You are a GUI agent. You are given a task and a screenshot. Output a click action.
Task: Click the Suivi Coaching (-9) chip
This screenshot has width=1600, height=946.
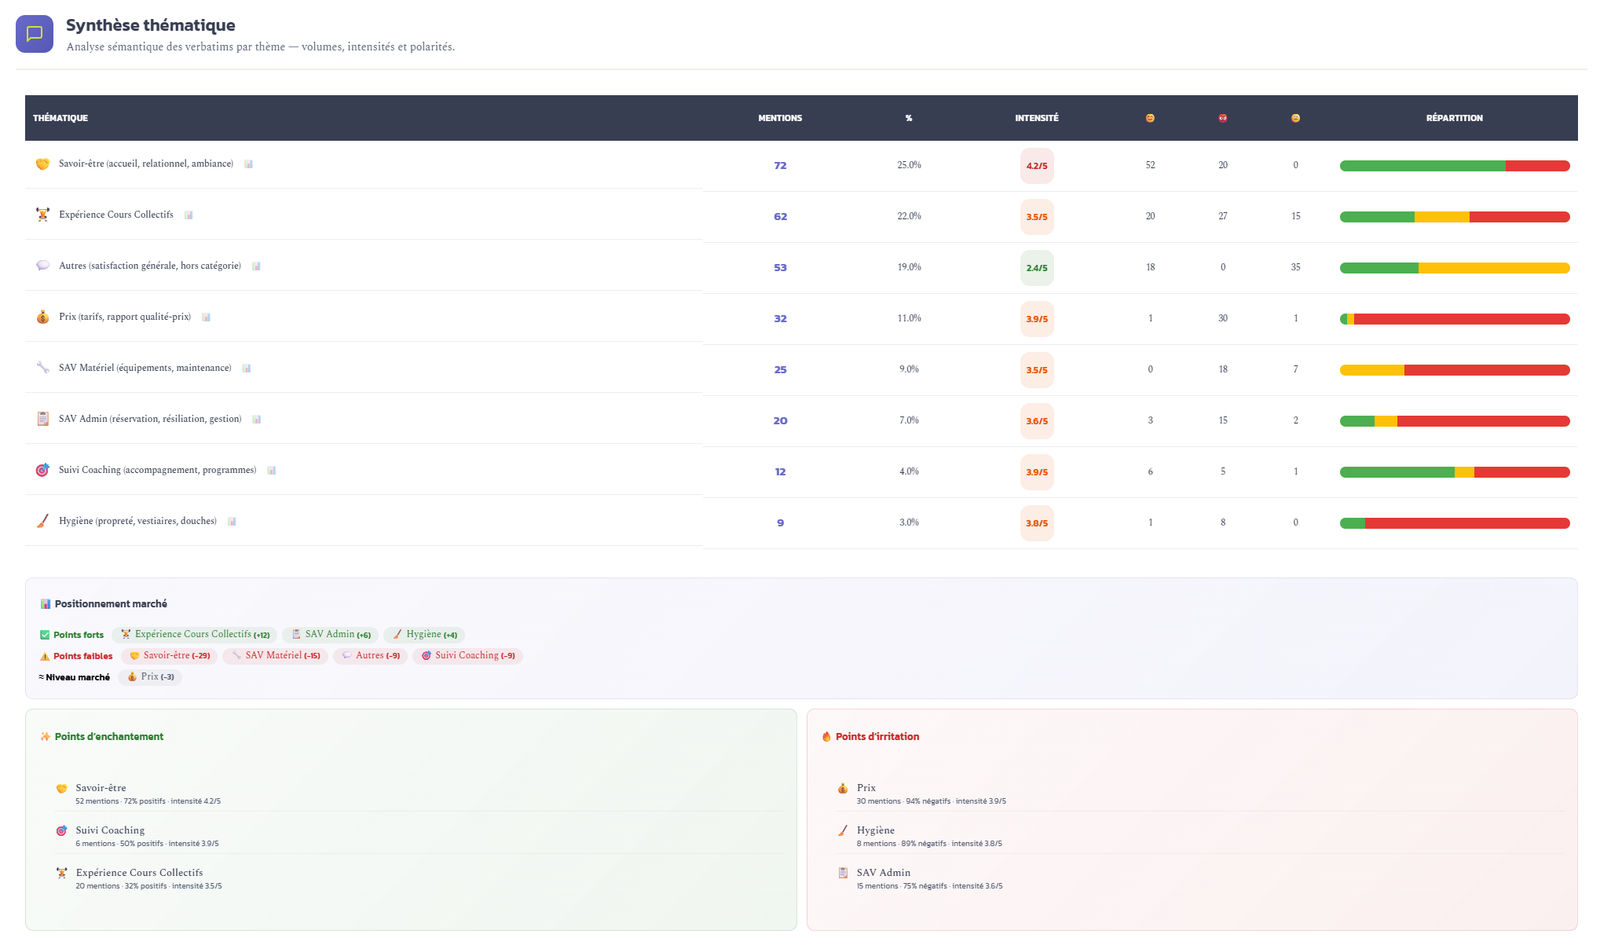click(x=467, y=656)
